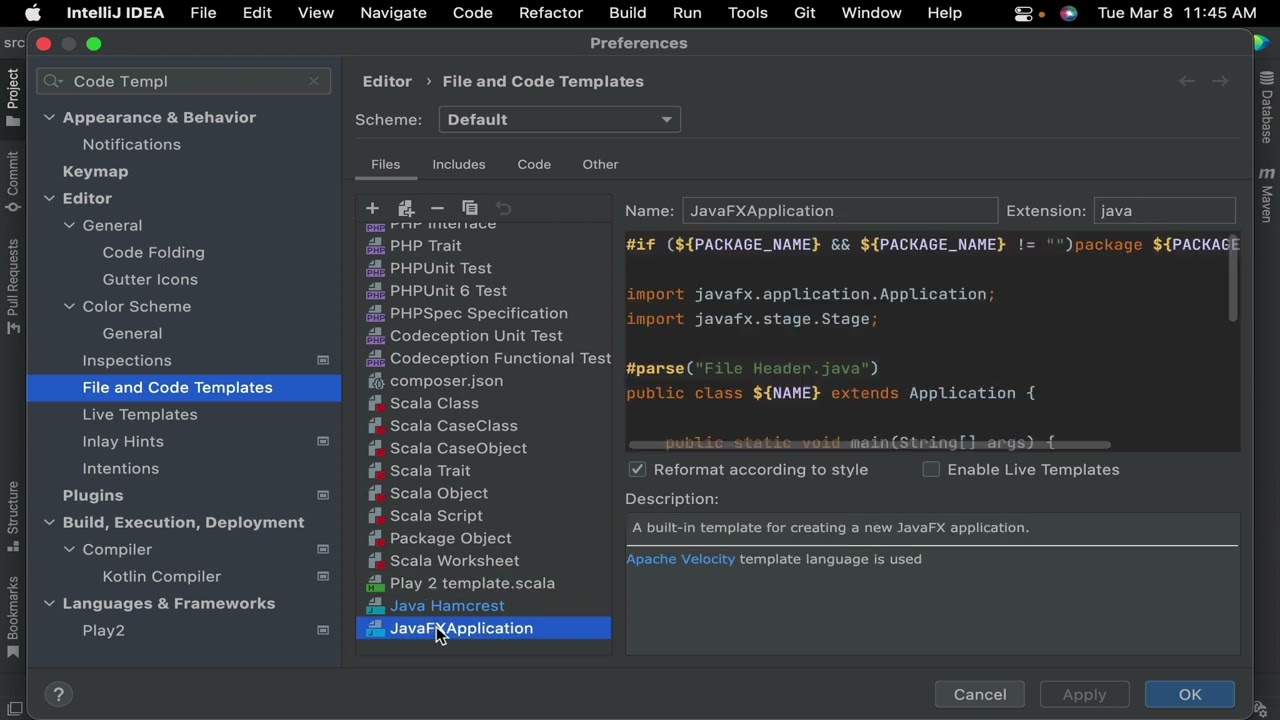Click the Cancel button
Viewport: 1280px width, 720px height.
pyautogui.click(x=980, y=694)
